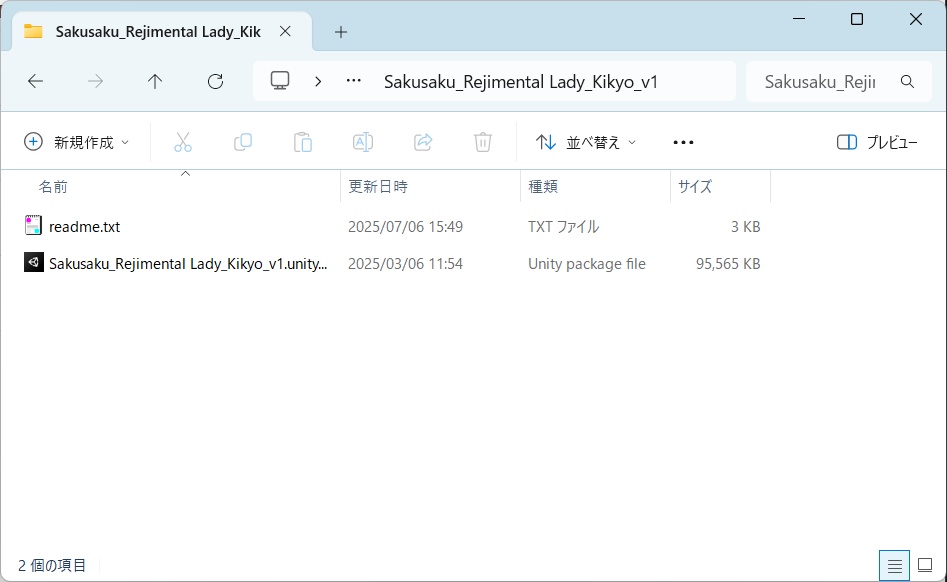Click the Cut scissors icon
Image resolution: width=947 pixels, height=582 pixels.
(x=182, y=142)
